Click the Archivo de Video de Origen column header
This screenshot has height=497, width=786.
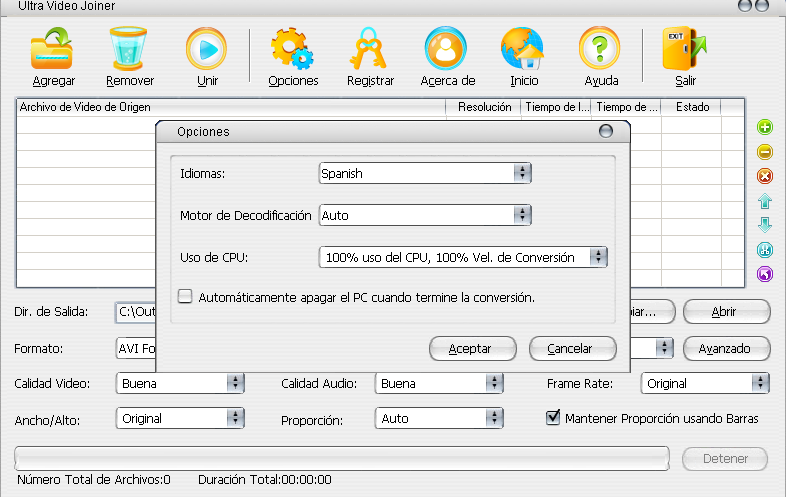click(231, 107)
